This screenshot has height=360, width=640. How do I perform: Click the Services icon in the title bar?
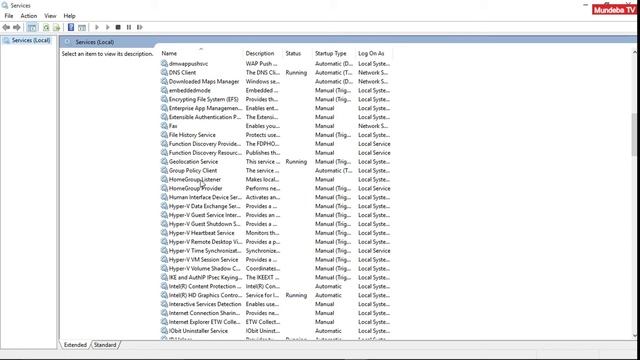5,5
